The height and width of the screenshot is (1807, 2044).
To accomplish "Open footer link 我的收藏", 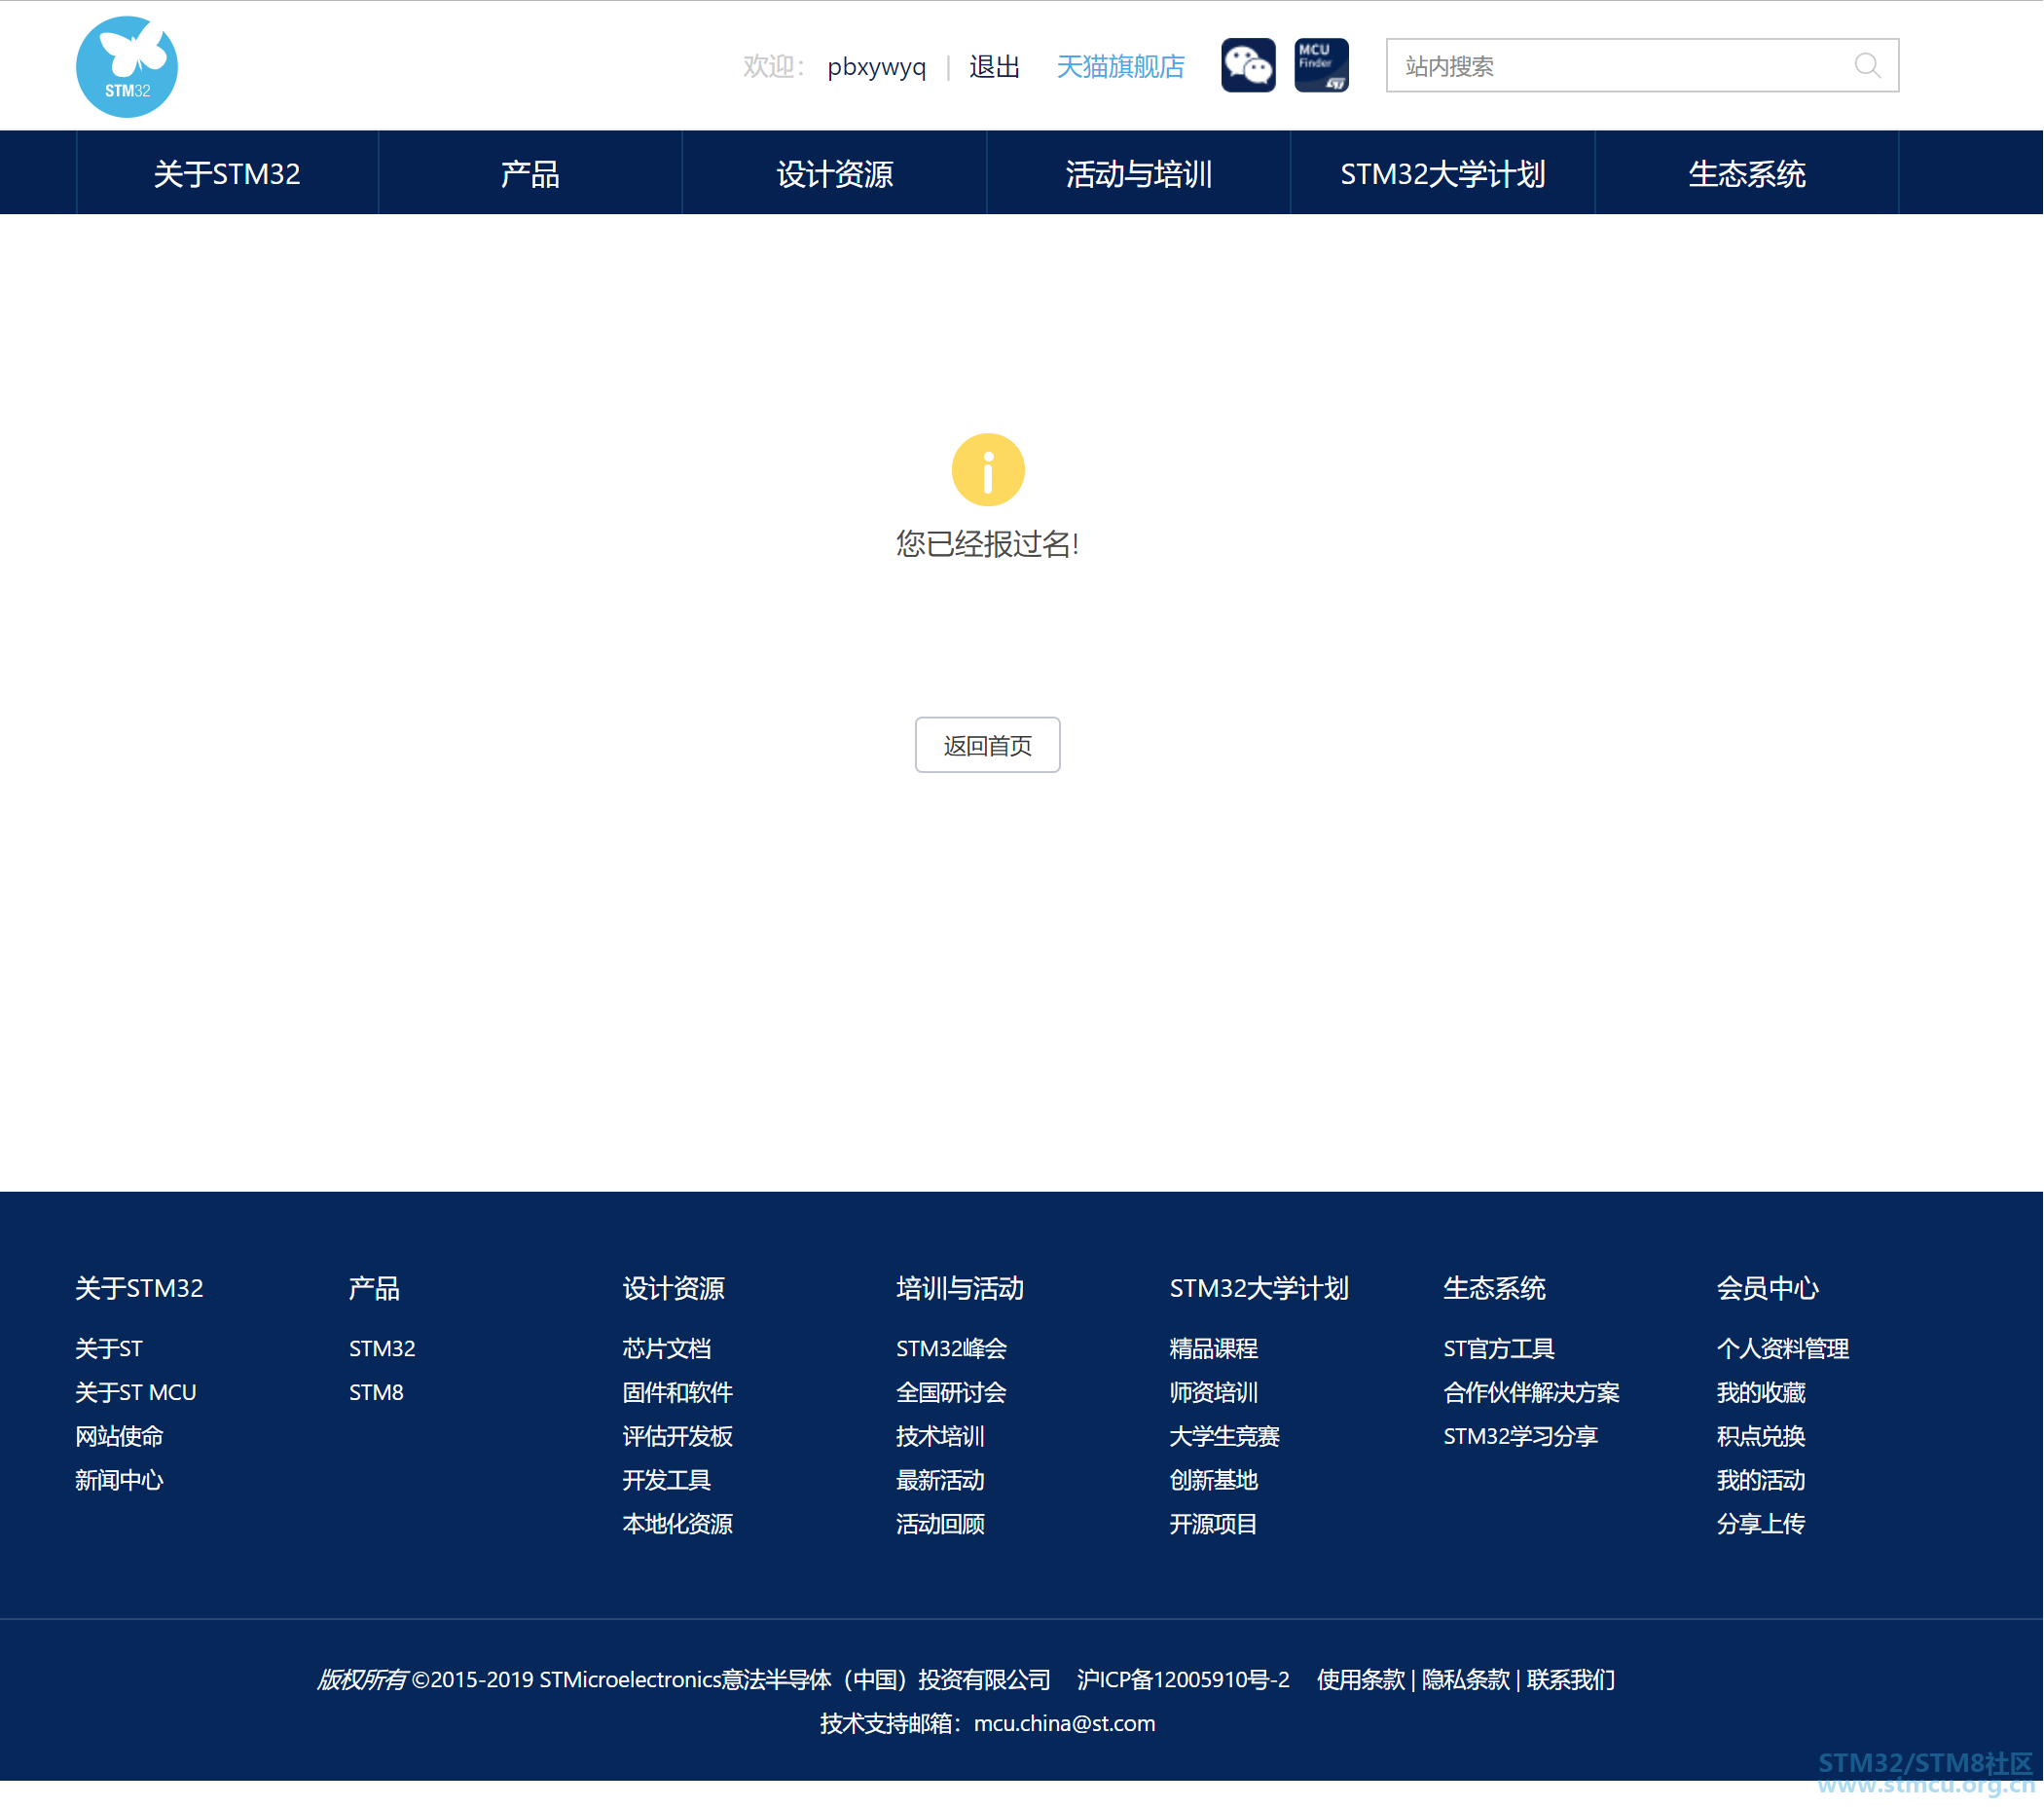I will coord(1761,1392).
